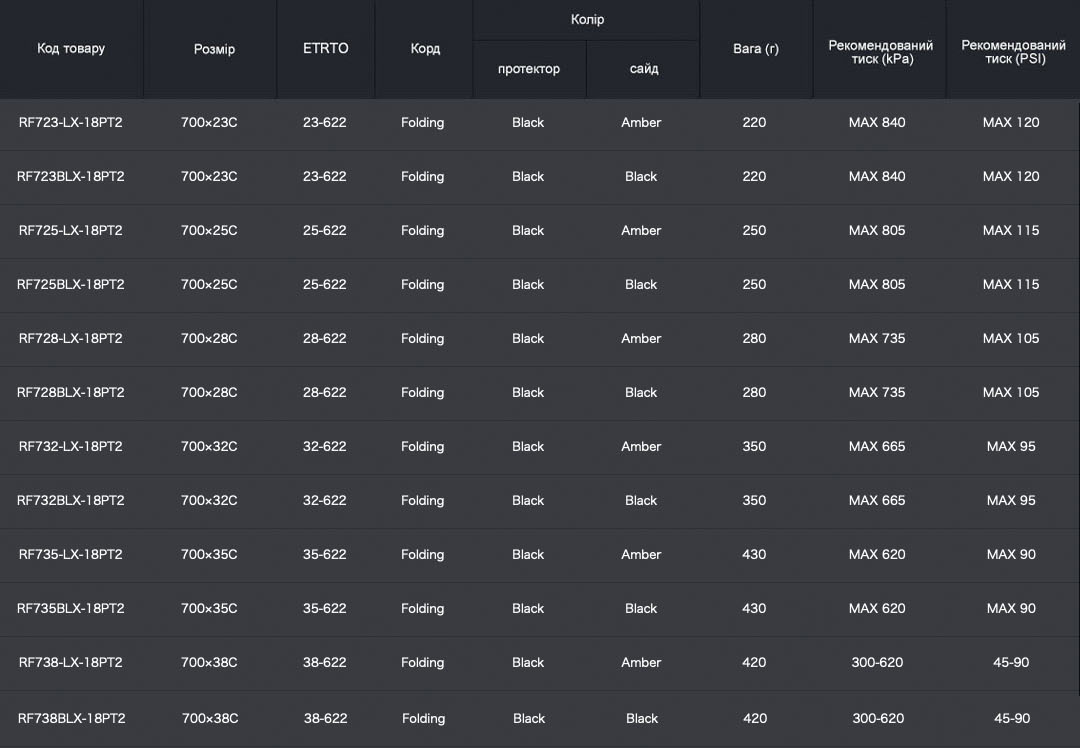The height and width of the screenshot is (748, 1080).
Task: Click the сайд sub-header
Action: (x=644, y=69)
